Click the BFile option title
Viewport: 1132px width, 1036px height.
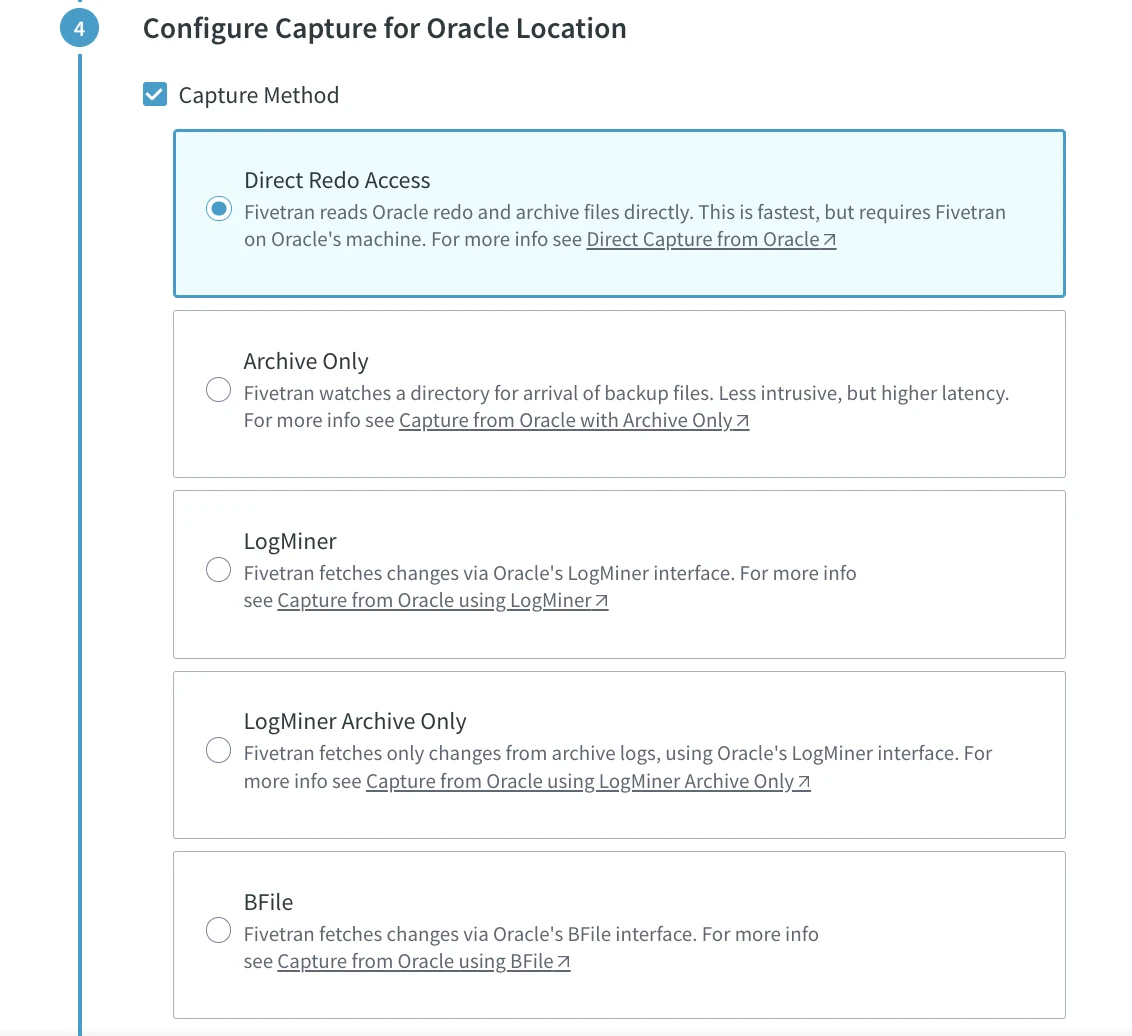(268, 901)
